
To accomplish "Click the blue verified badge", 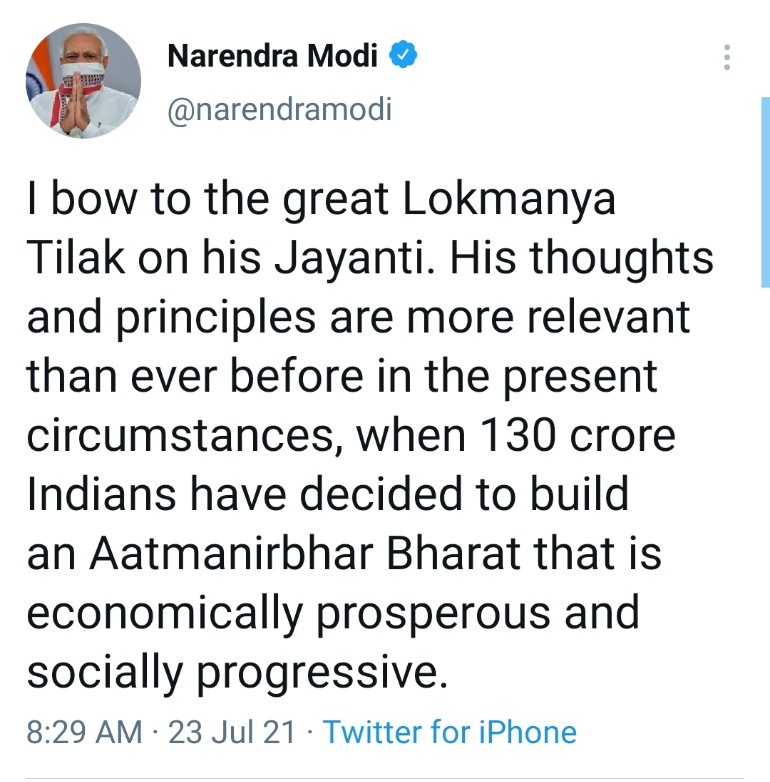I will coord(403,55).
